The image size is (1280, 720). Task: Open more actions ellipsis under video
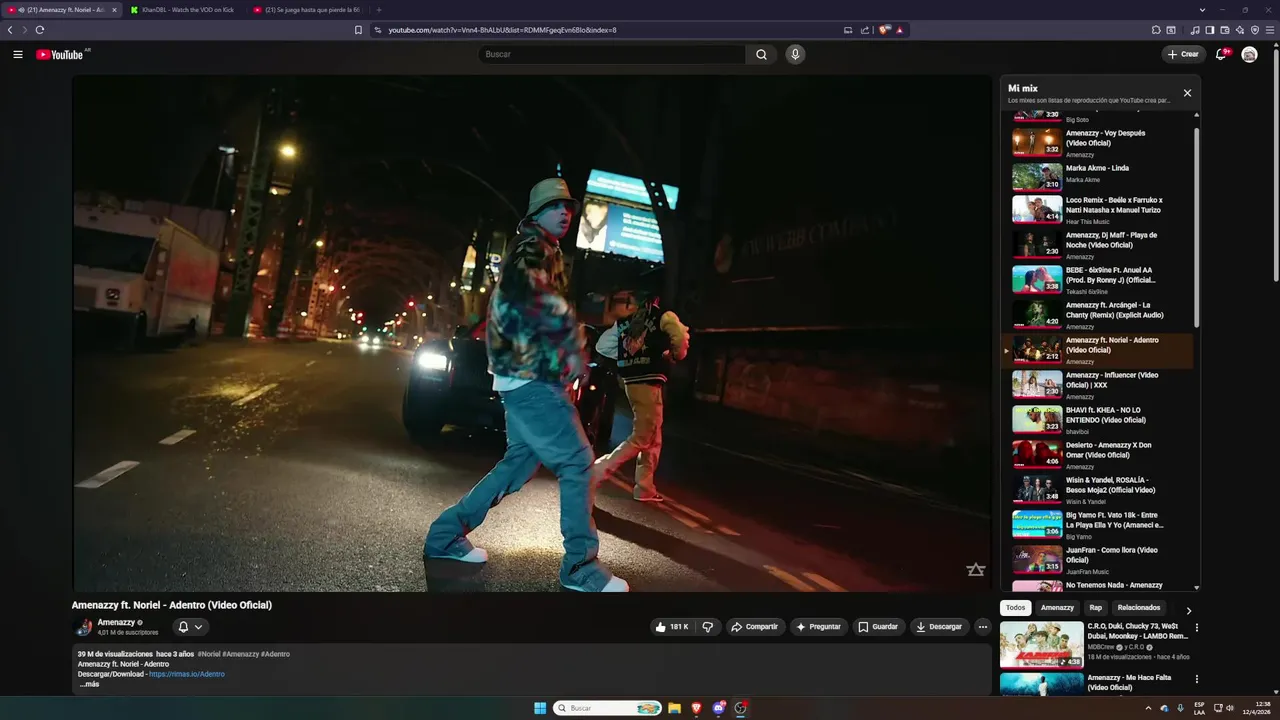[982, 627]
